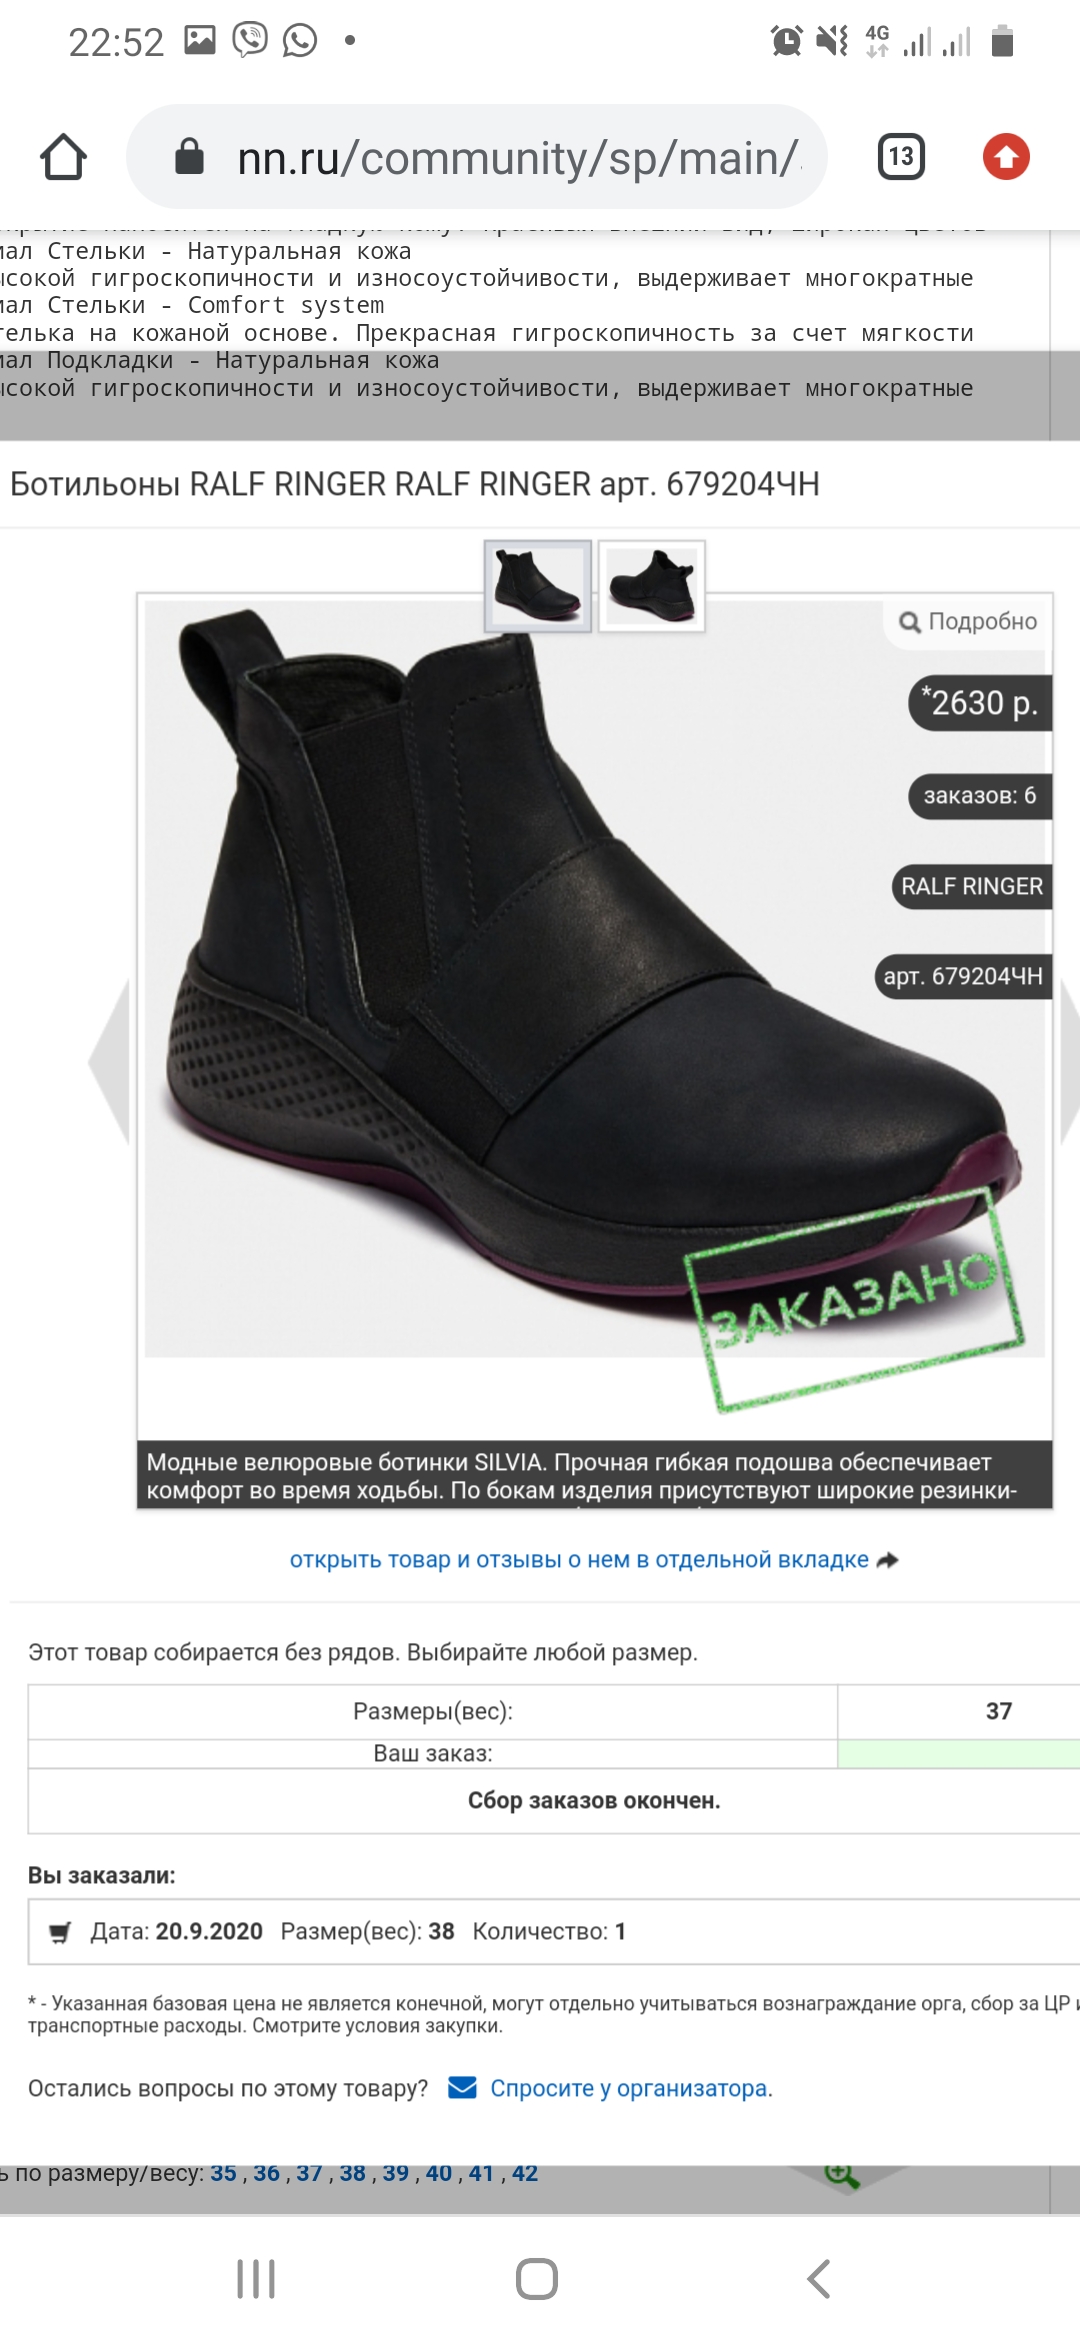This screenshot has width=1080, height=2340.
Task: Filter by size 38 link
Action: 352,2173
